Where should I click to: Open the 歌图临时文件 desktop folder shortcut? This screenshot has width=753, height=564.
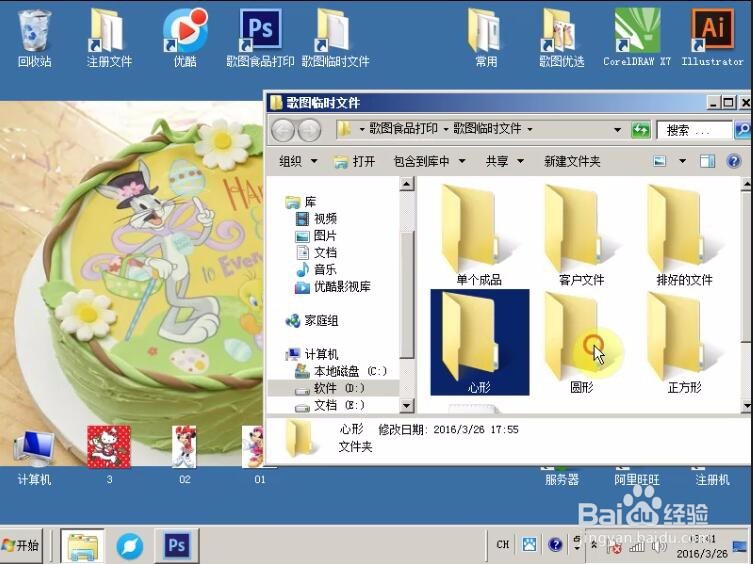point(335,38)
